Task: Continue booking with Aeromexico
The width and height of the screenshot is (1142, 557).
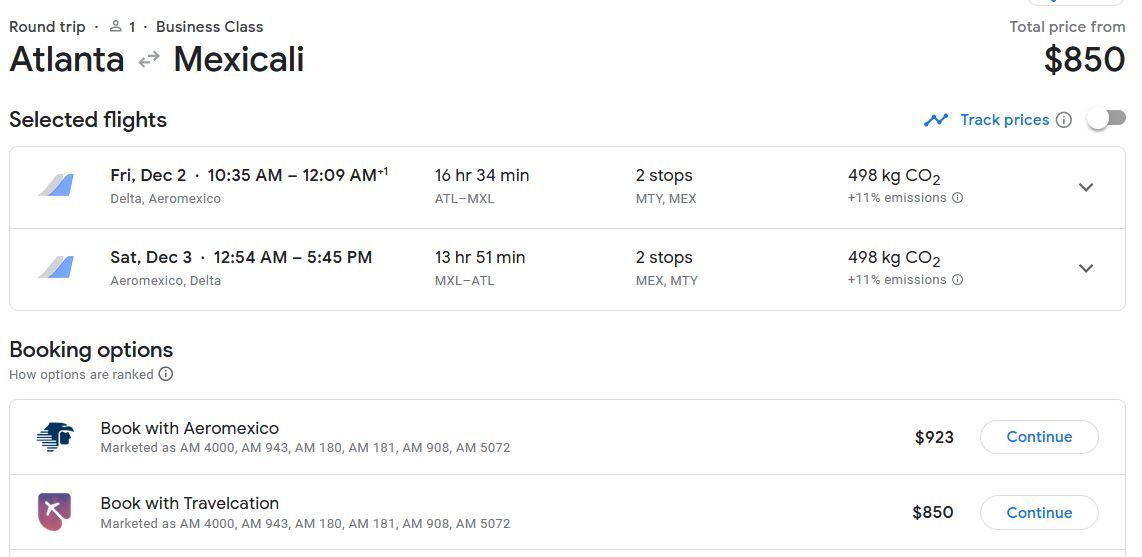Action: pyautogui.click(x=1039, y=437)
